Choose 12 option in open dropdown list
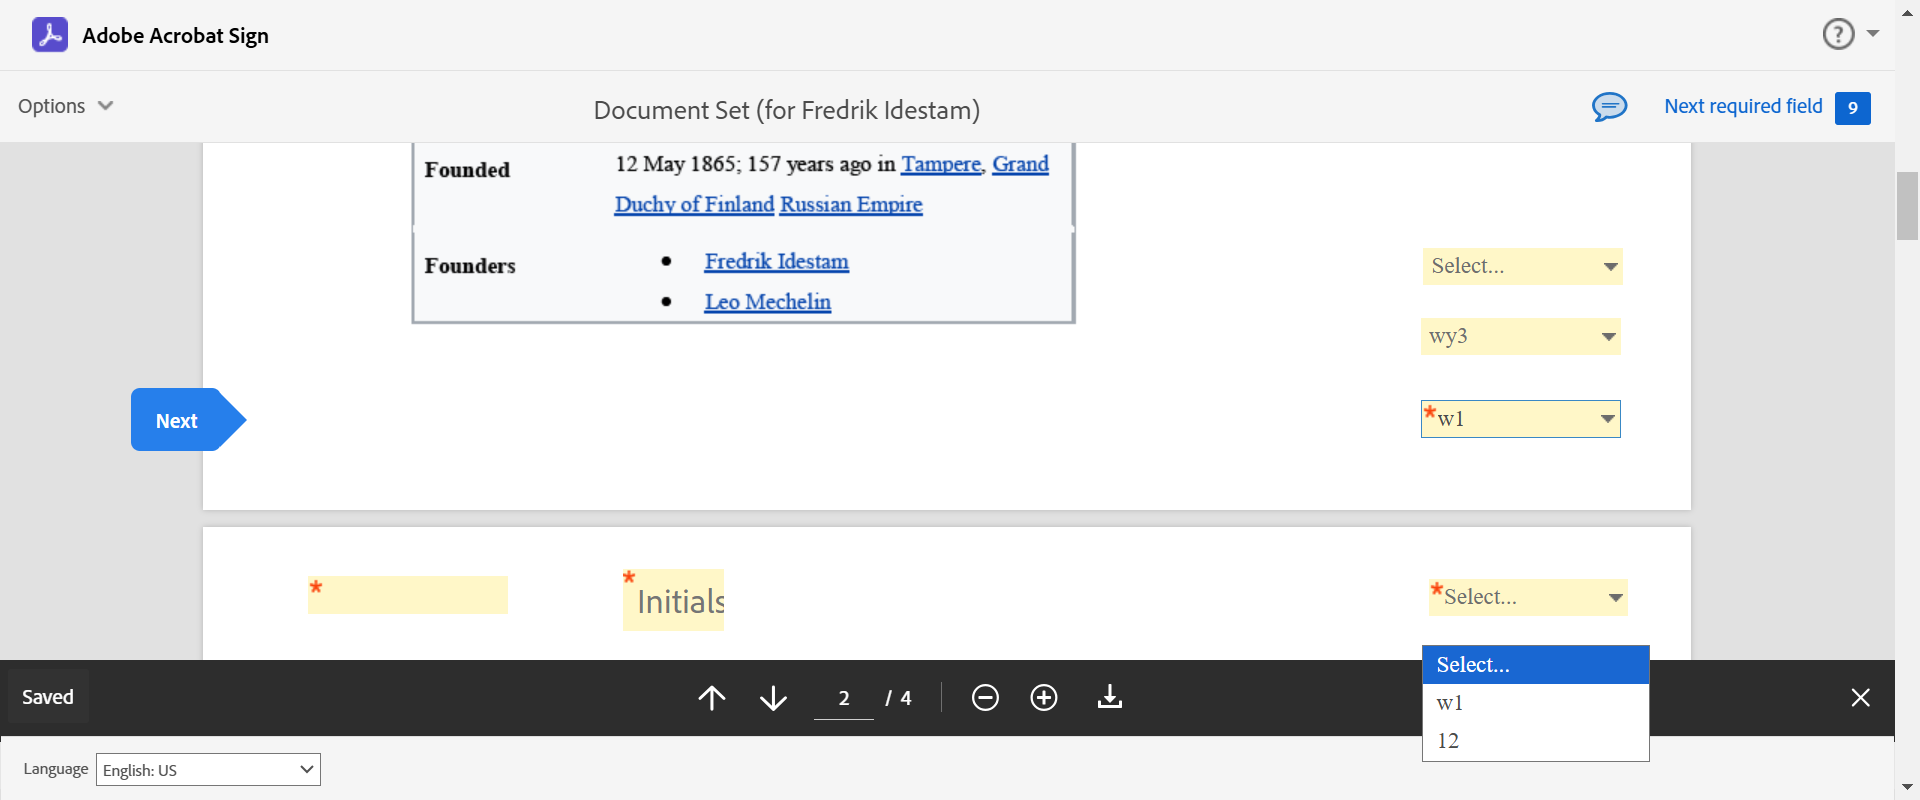 tap(1535, 741)
